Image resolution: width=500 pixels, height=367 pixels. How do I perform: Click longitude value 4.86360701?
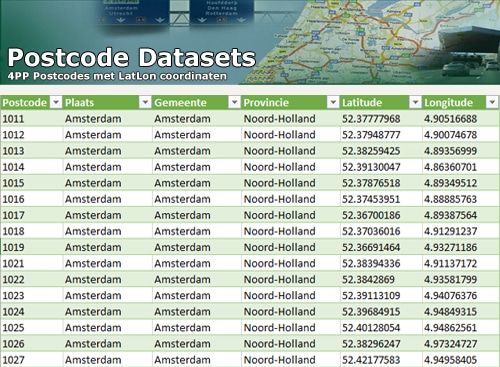[451, 167]
